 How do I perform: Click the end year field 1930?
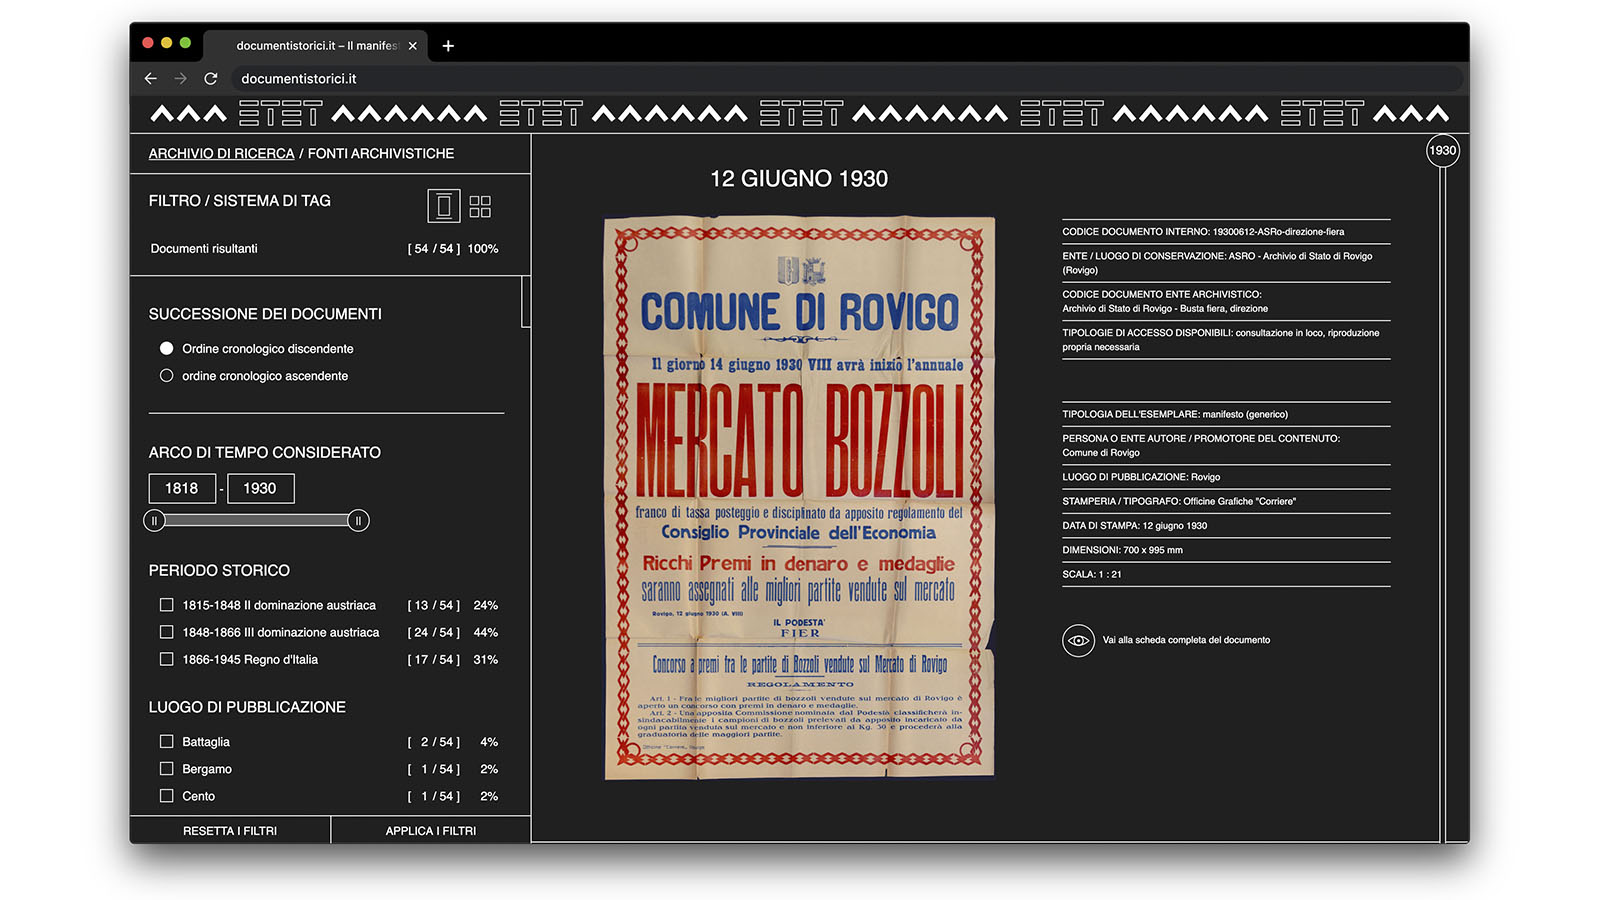click(260, 488)
